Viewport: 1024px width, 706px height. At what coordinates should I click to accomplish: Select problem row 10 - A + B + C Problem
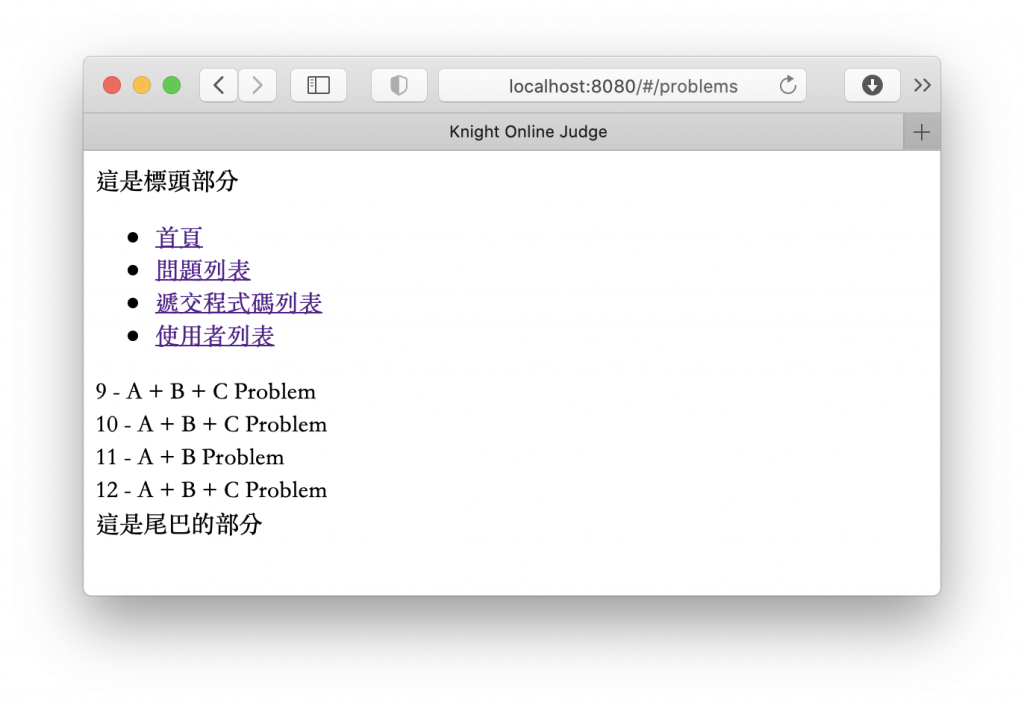pyautogui.click(x=211, y=425)
